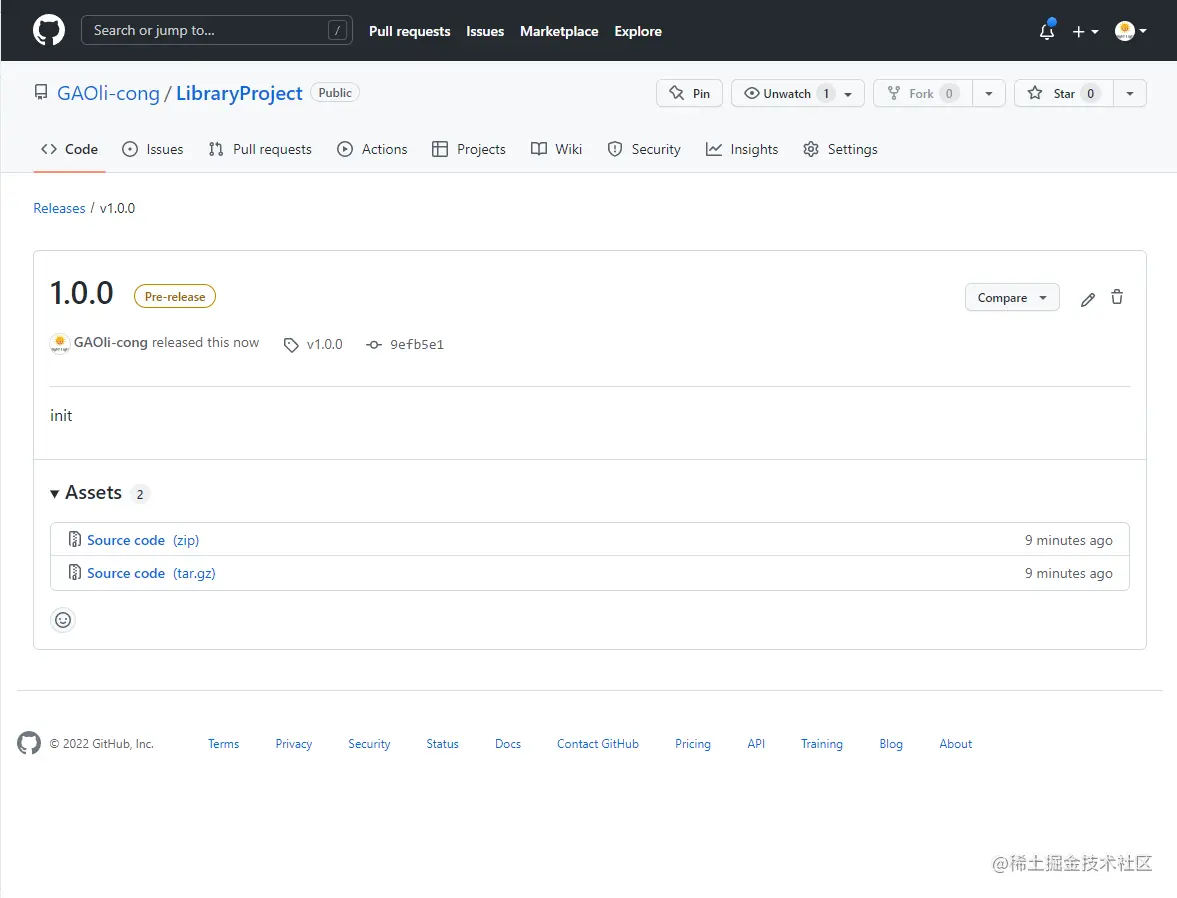Fork this repository
The image size is (1177, 898).
point(923,93)
